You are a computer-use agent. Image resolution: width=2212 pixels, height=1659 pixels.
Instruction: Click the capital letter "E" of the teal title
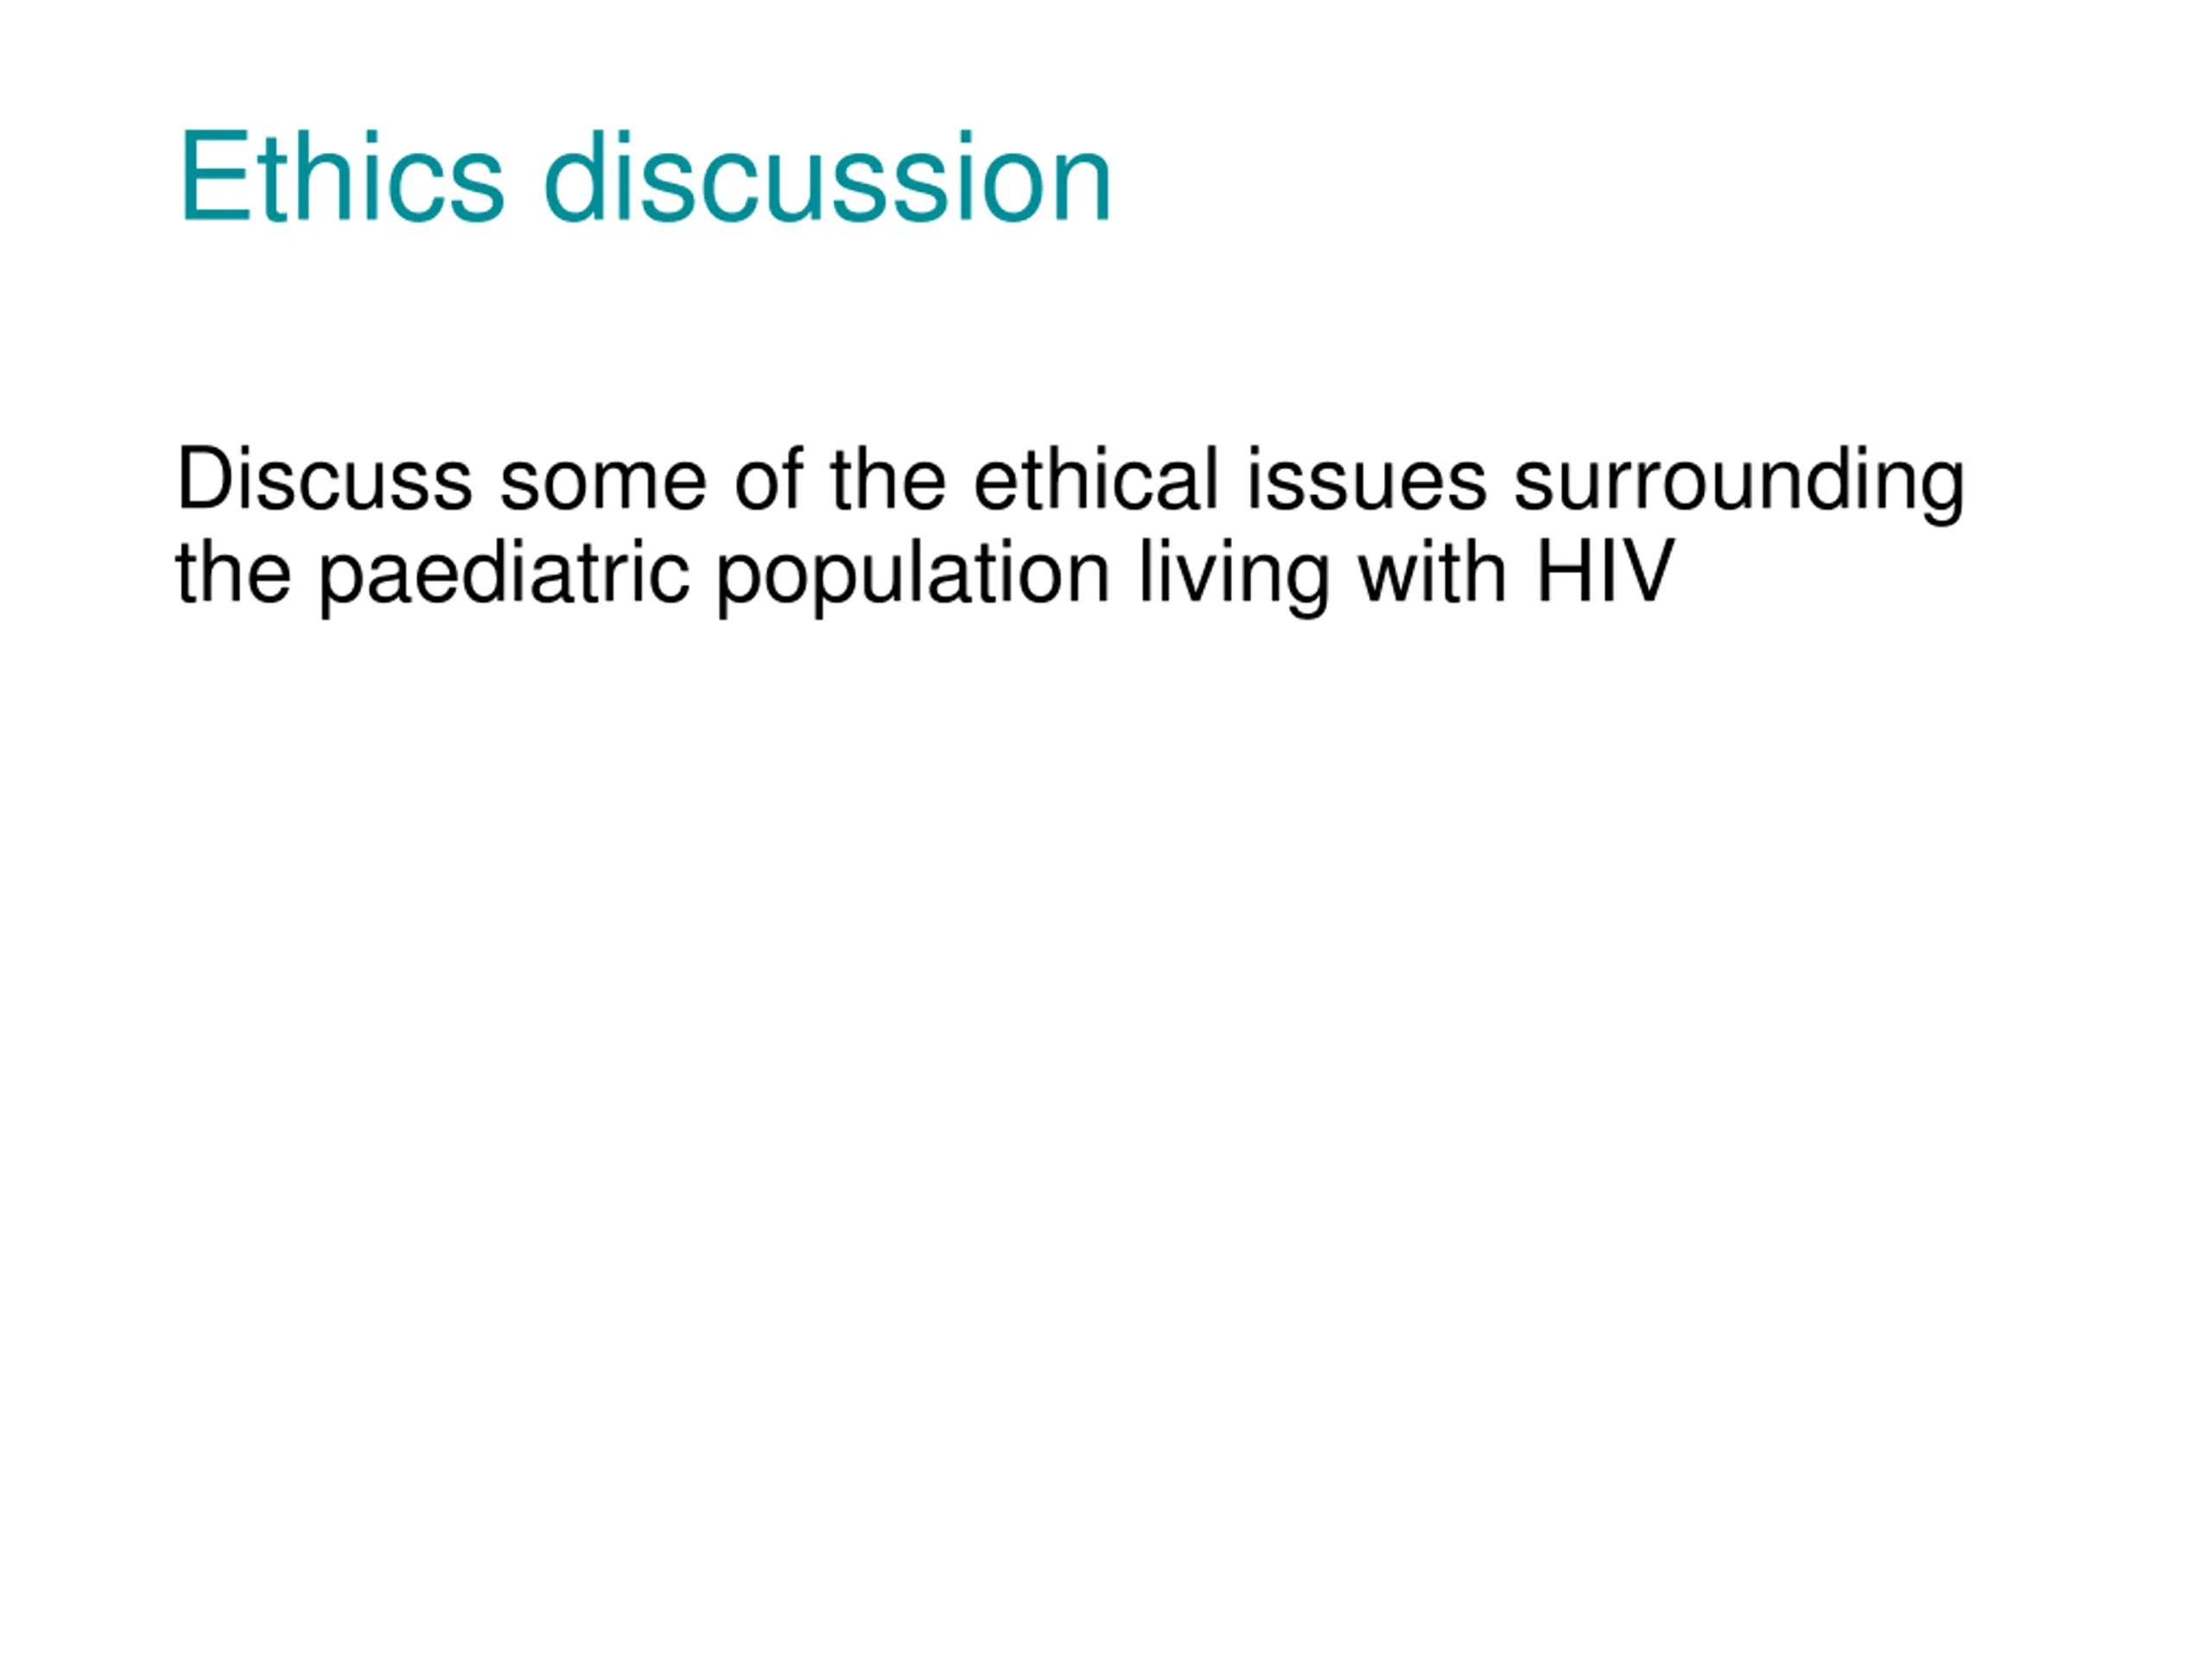coord(214,177)
